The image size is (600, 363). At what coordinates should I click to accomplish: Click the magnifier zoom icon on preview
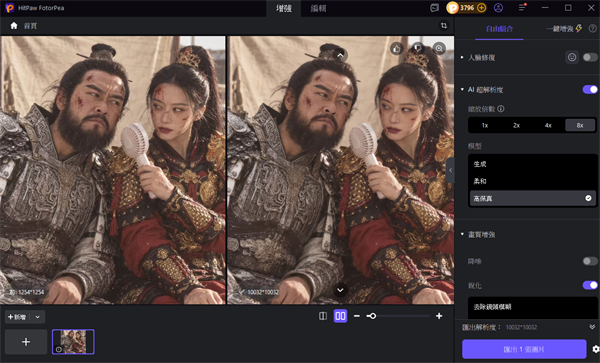pyautogui.click(x=439, y=49)
